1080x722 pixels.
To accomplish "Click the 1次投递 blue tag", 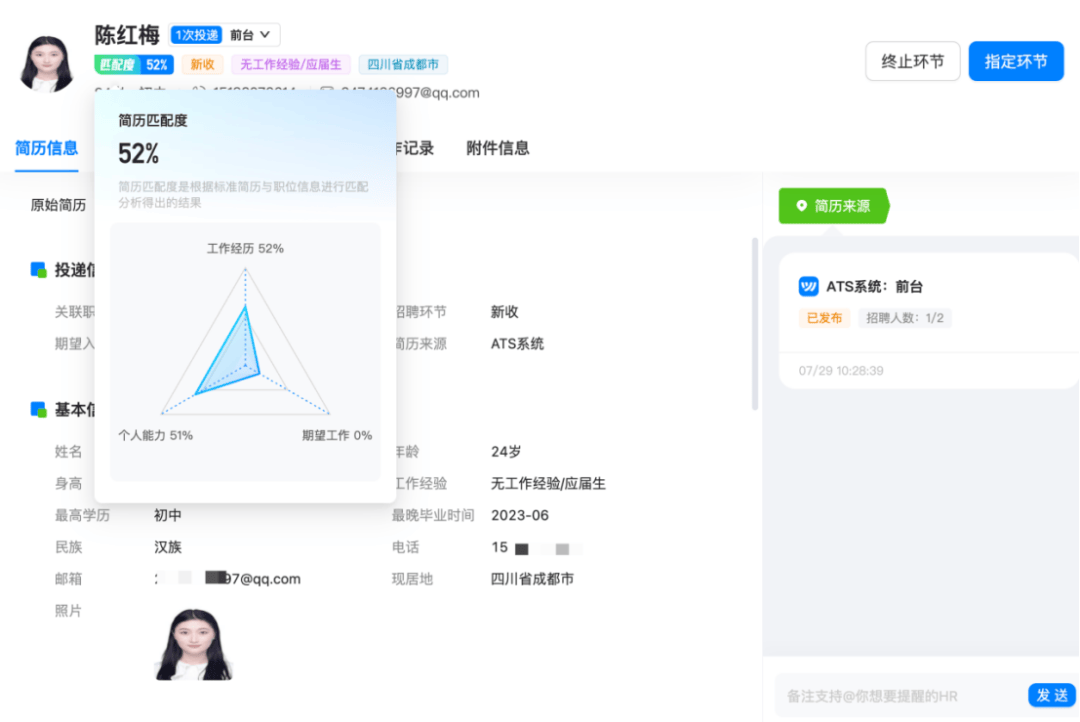I will pos(196,35).
